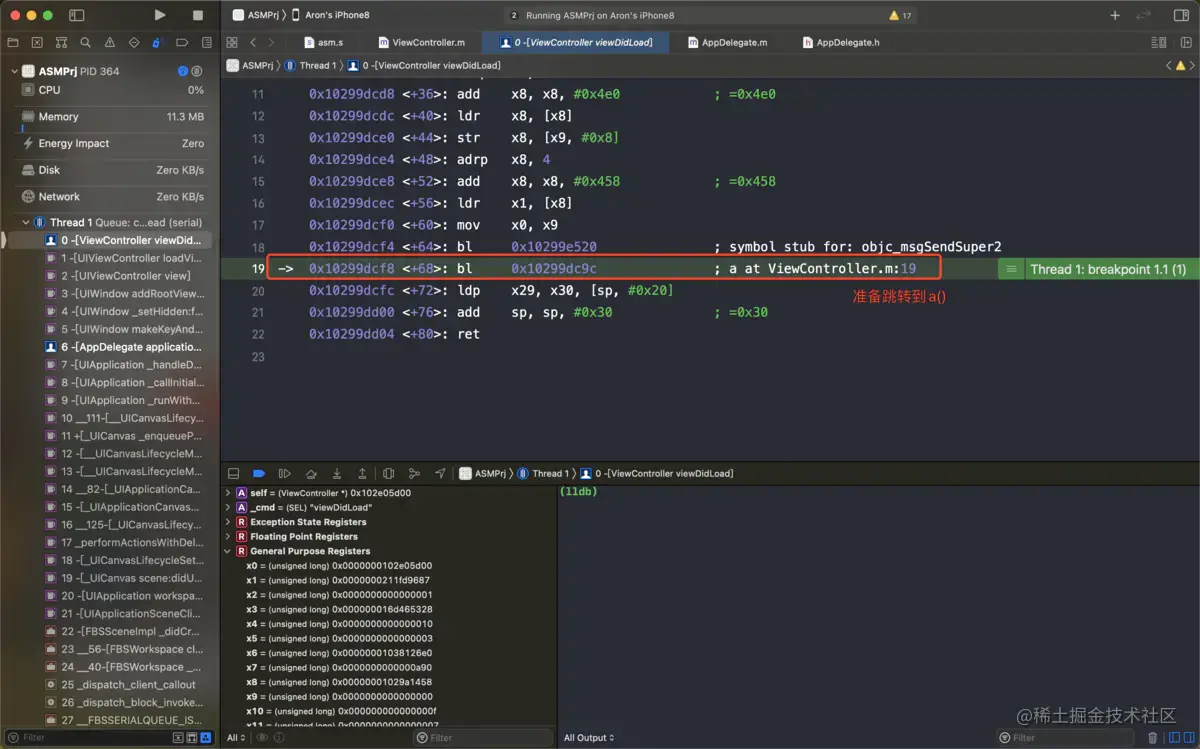Select the Debug navigator icon

pos(158,43)
